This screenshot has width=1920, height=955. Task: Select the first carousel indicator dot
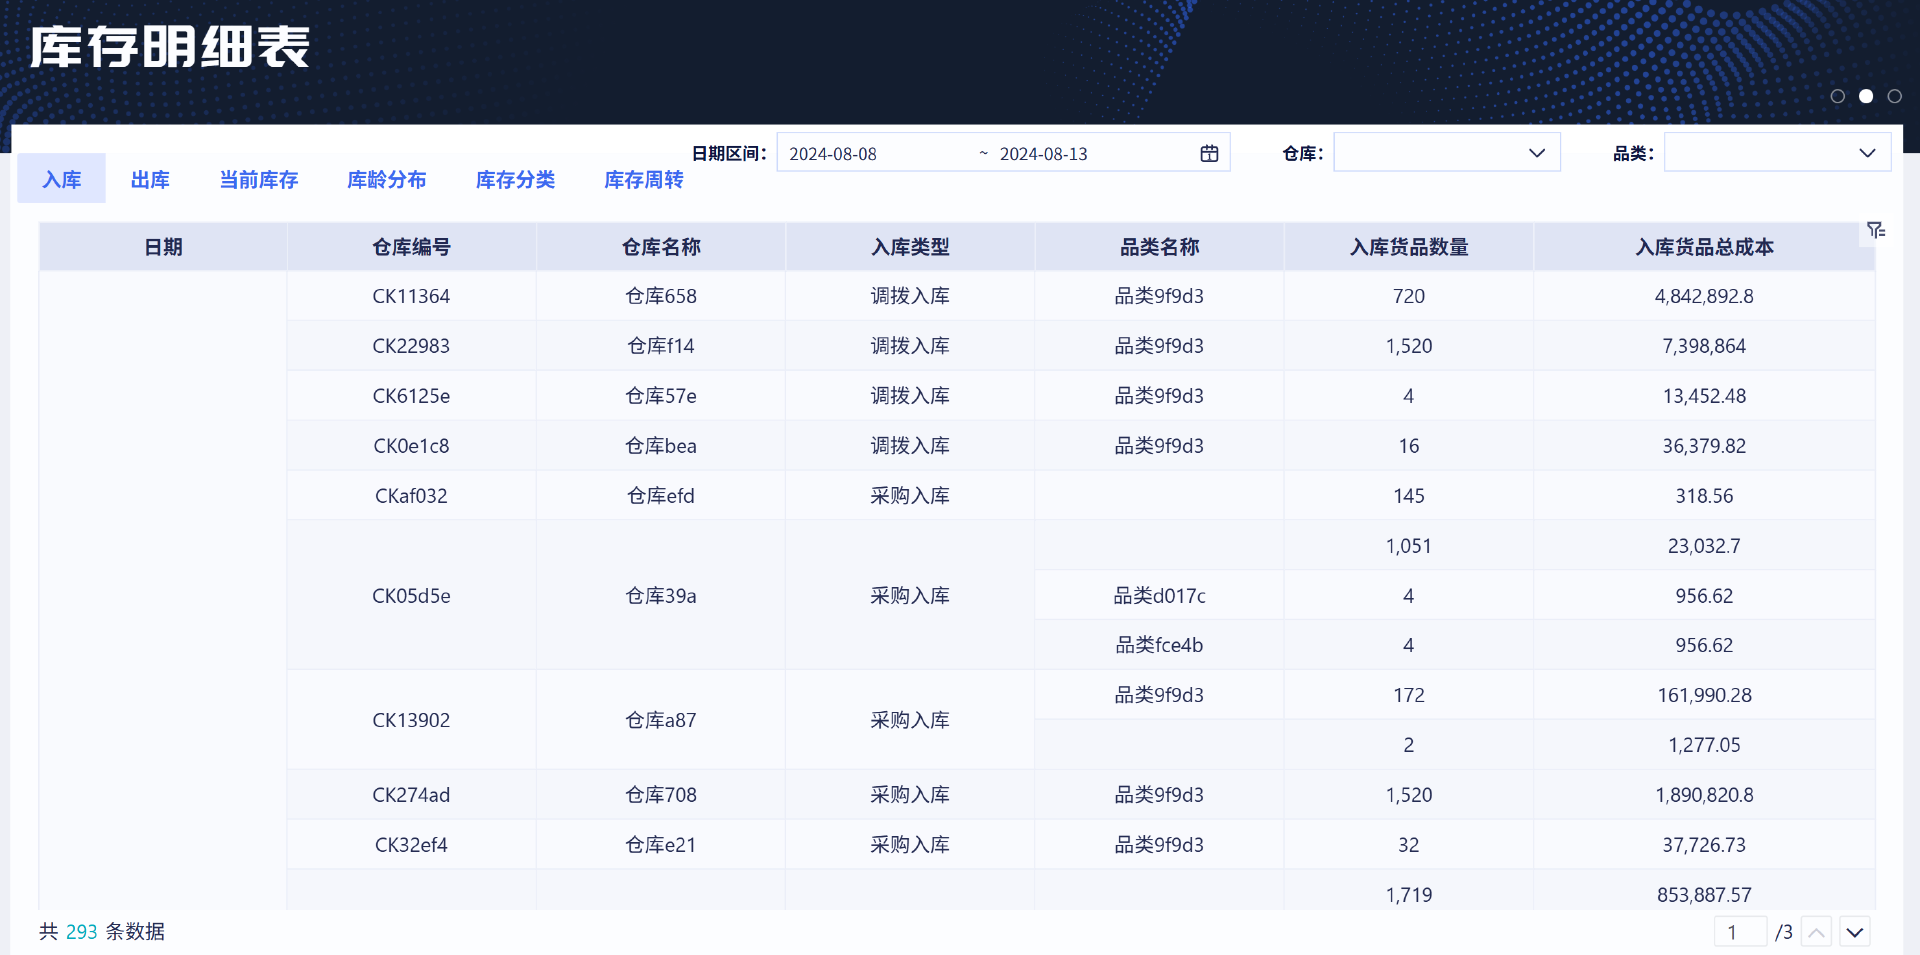tap(1838, 95)
